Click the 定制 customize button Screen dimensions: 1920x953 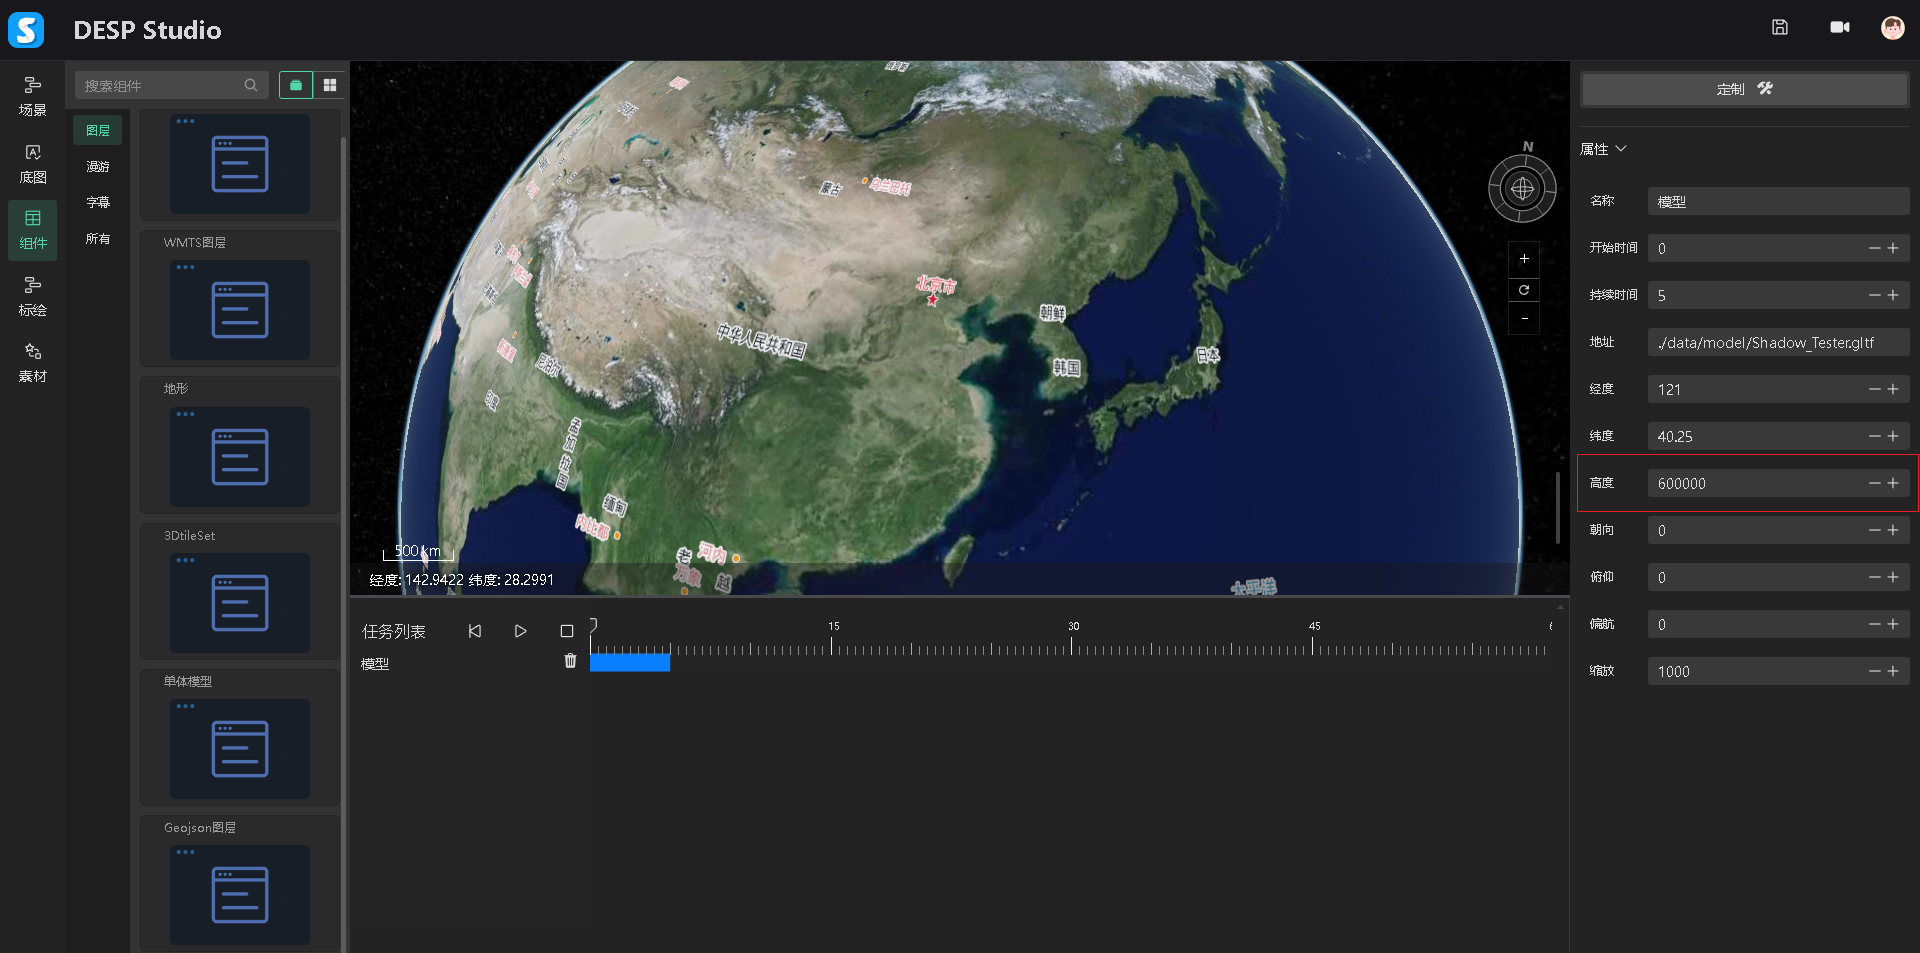click(x=1743, y=89)
